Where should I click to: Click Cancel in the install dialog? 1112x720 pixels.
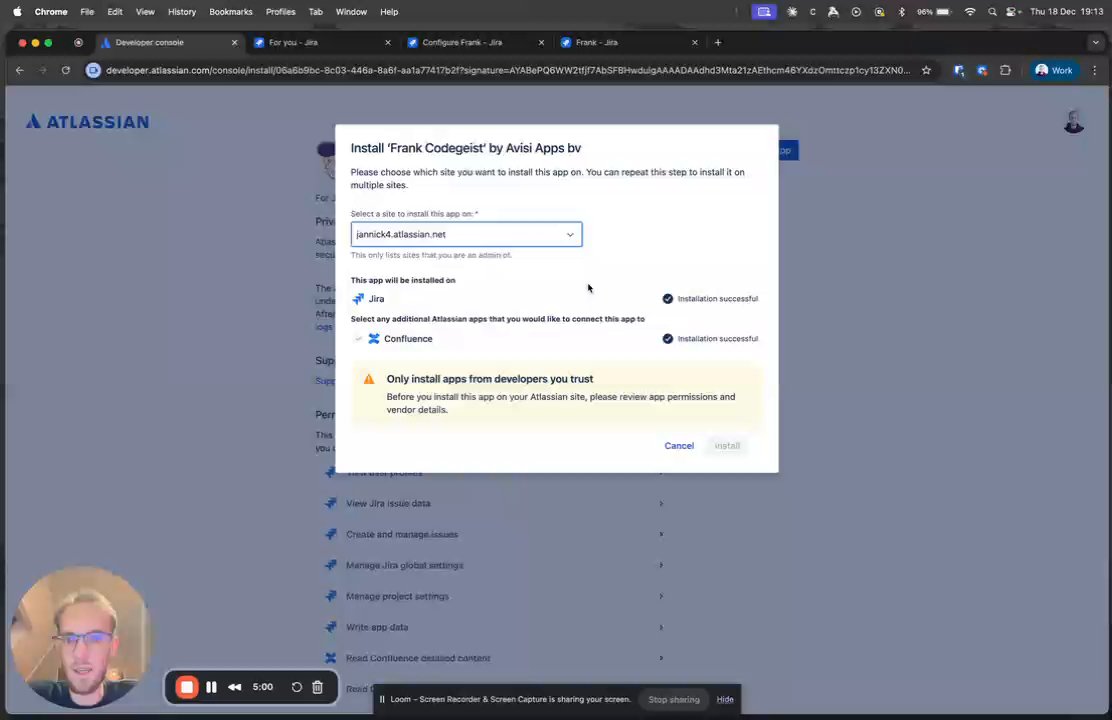679,445
